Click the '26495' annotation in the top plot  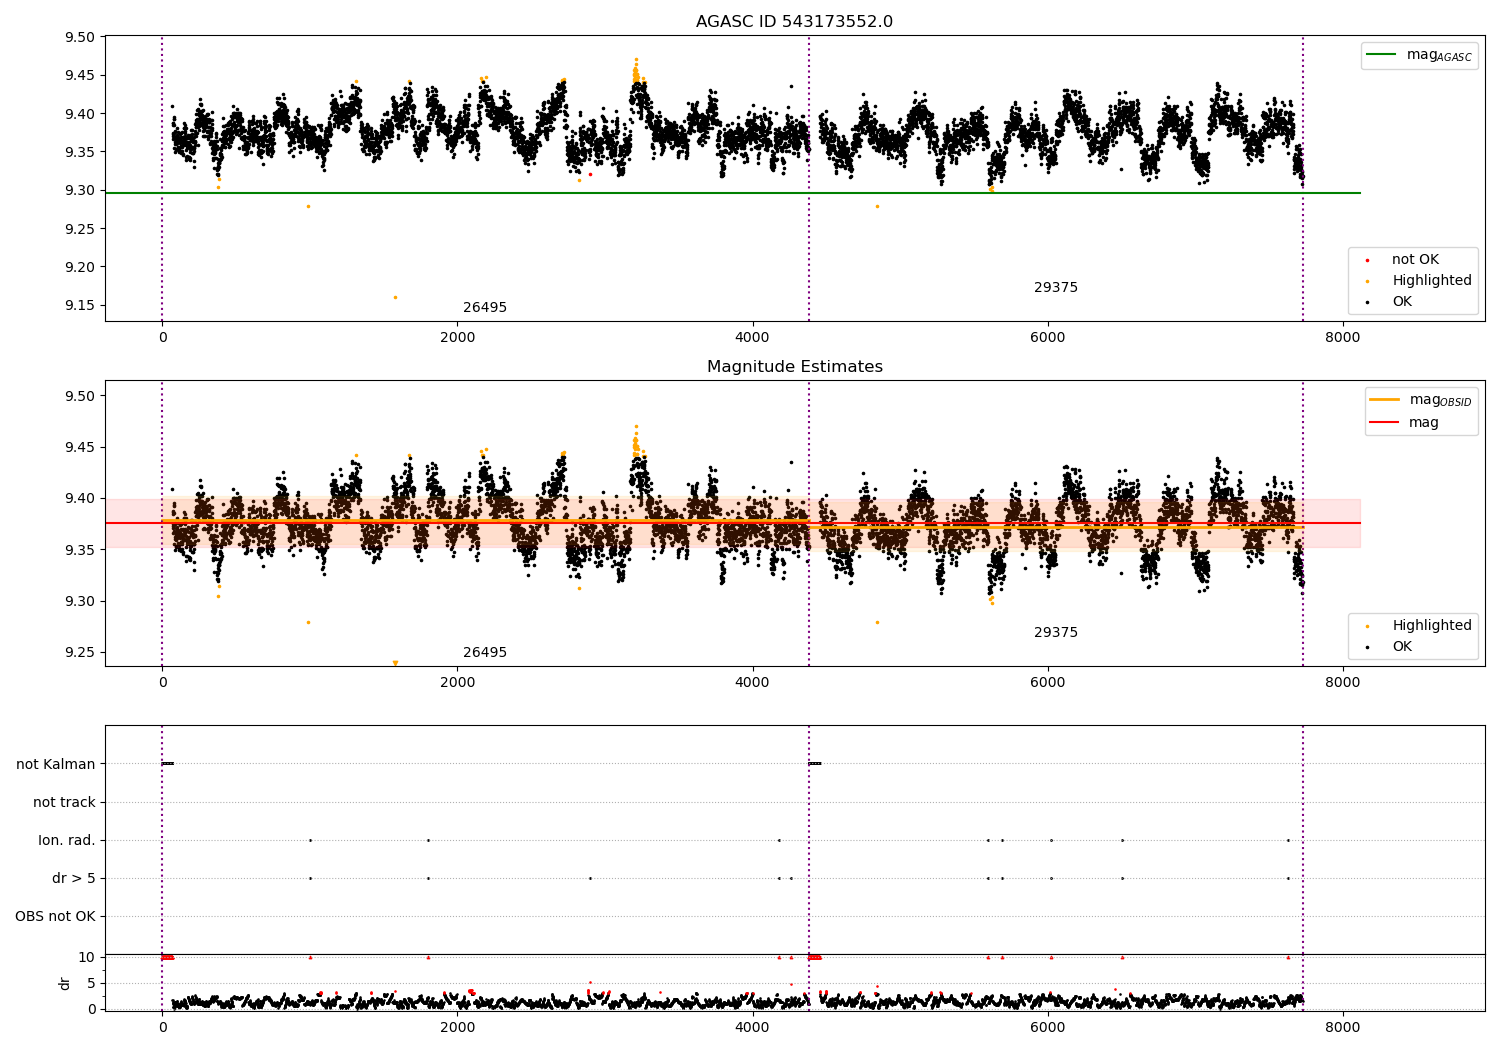click(x=485, y=308)
